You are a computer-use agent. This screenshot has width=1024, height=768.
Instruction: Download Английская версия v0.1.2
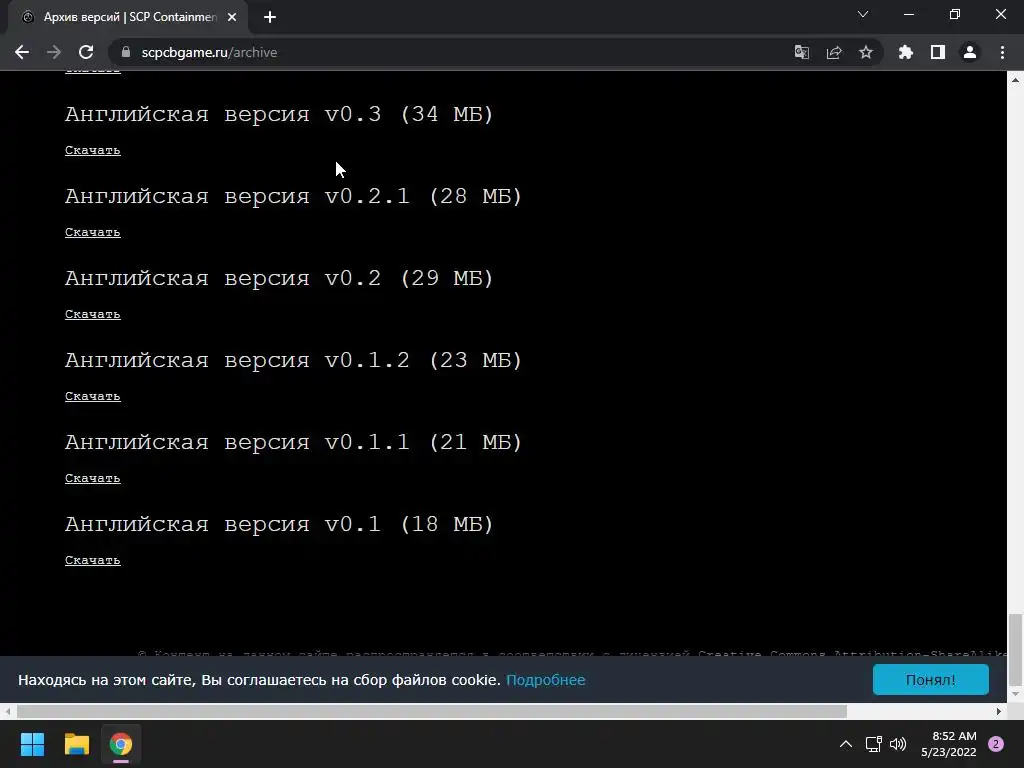(93, 396)
